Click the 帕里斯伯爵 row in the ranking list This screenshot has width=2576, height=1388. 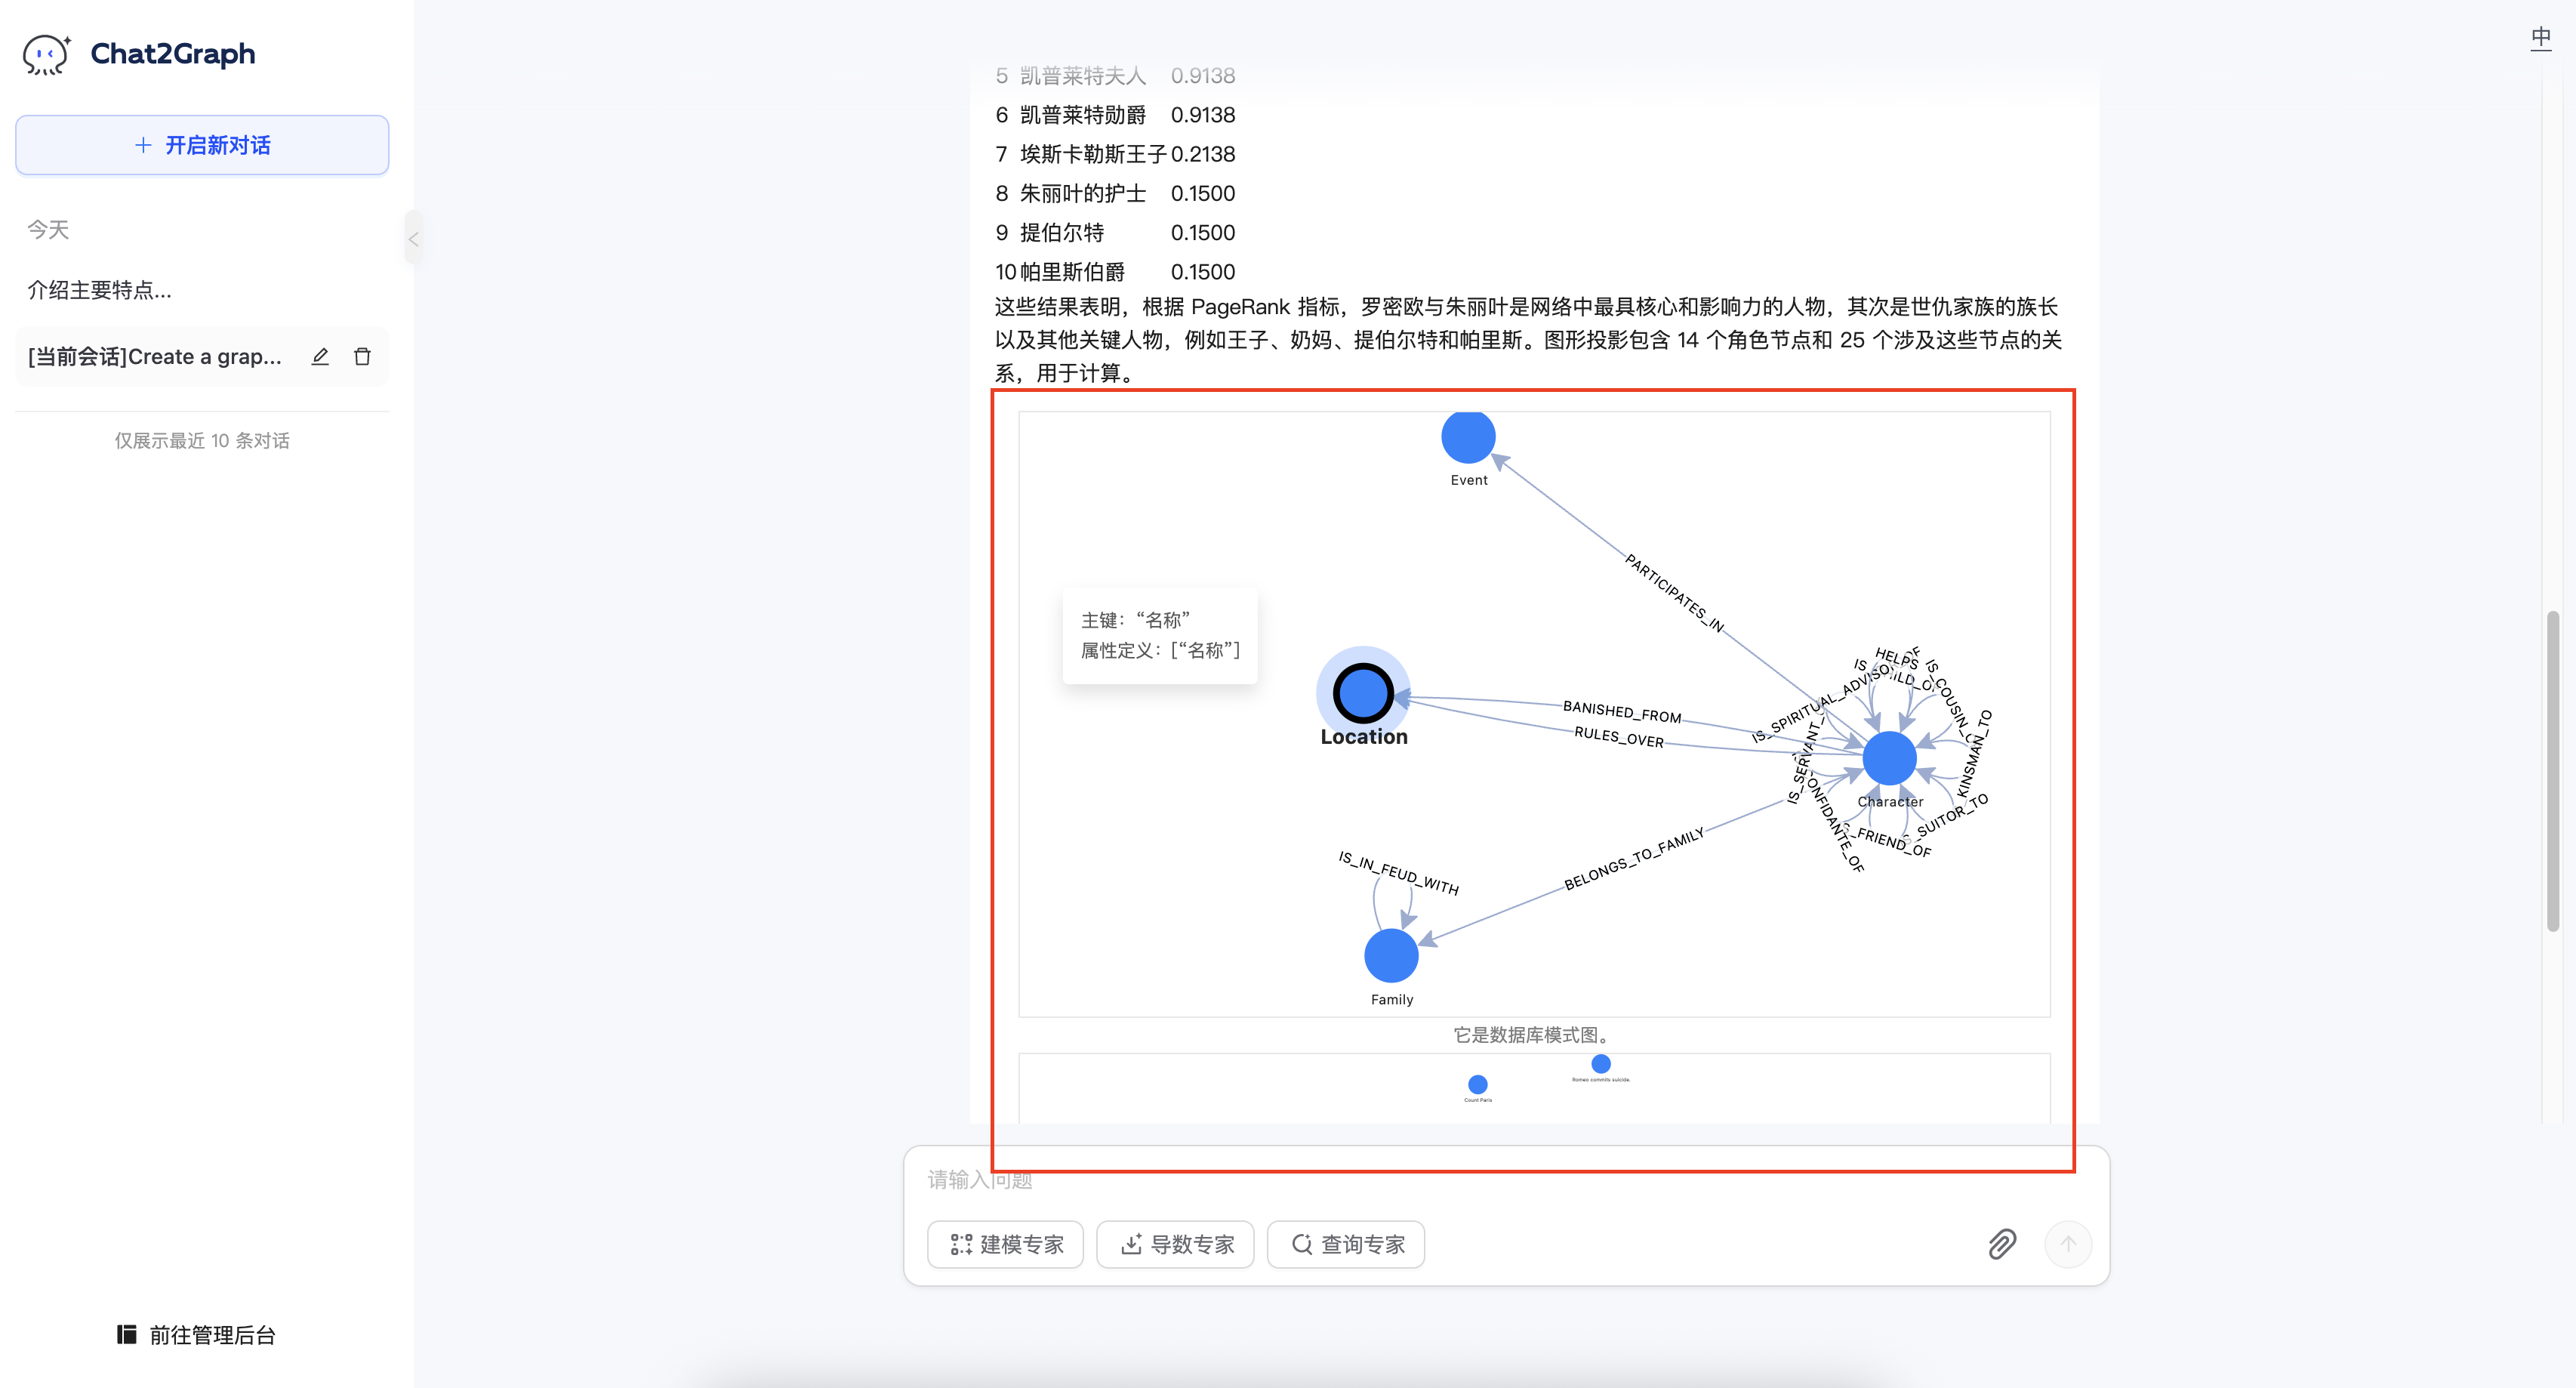click(1115, 272)
